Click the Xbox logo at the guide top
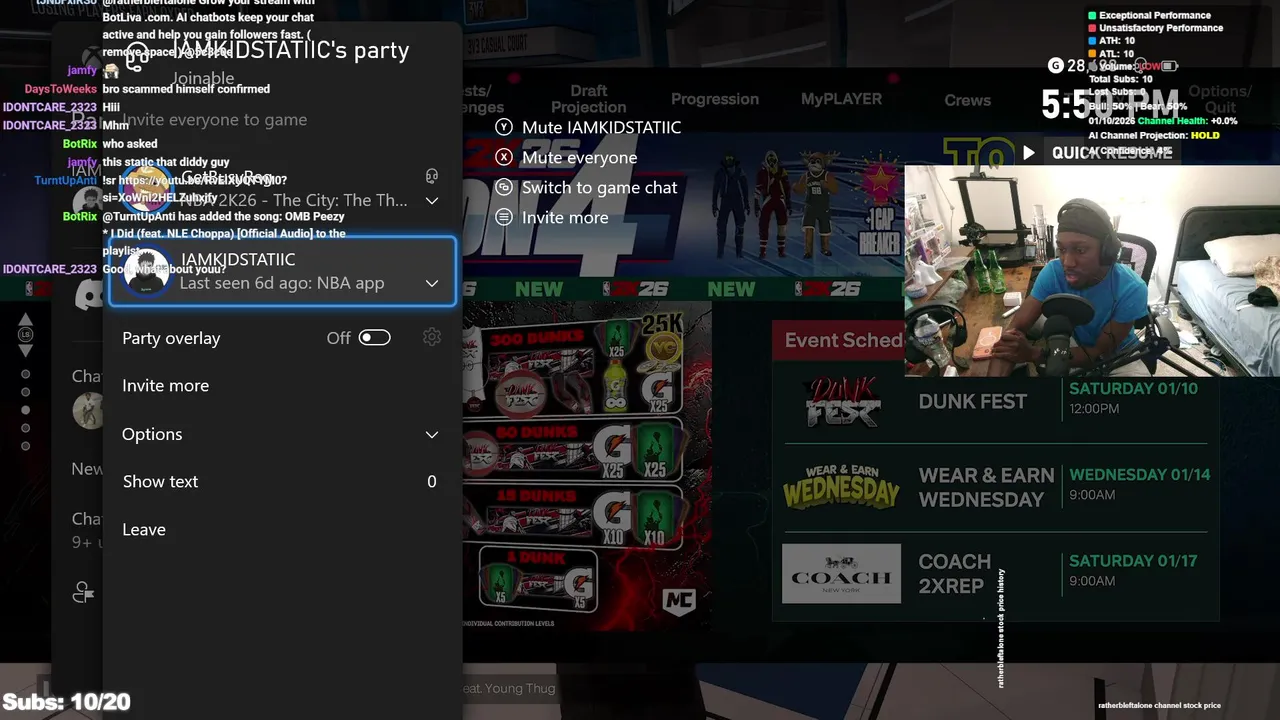Viewport: 1280px width, 720px height. [x=92, y=57]
